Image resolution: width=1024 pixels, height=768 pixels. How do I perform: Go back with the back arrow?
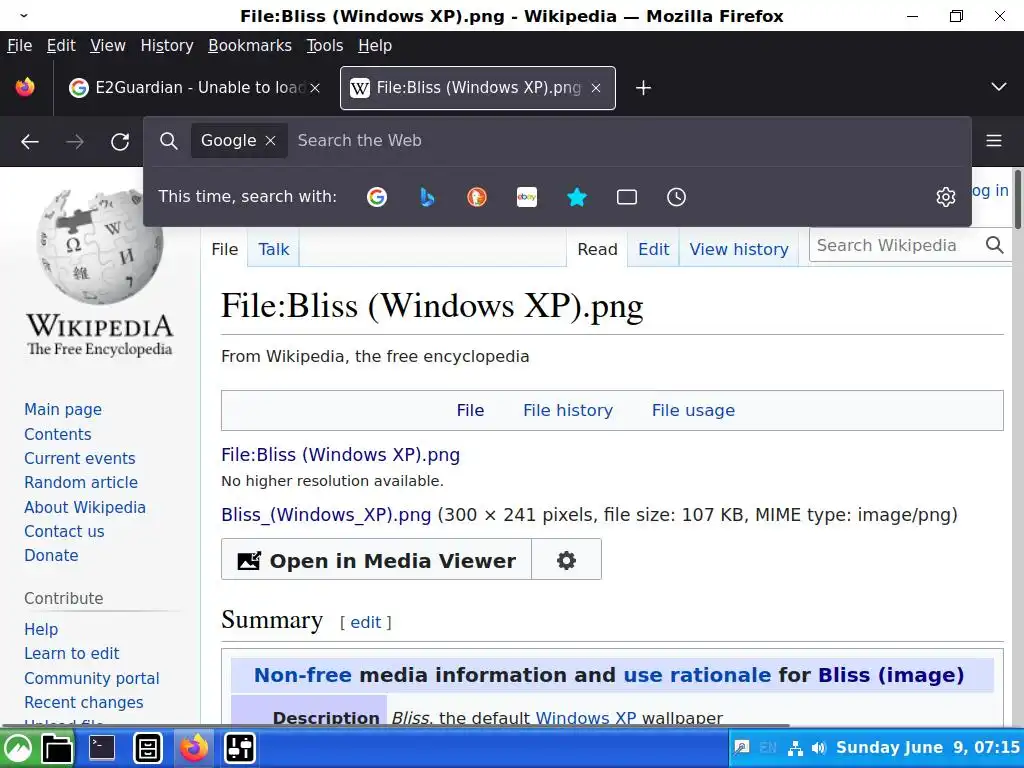pyautogui.click(x=30, y=141)
